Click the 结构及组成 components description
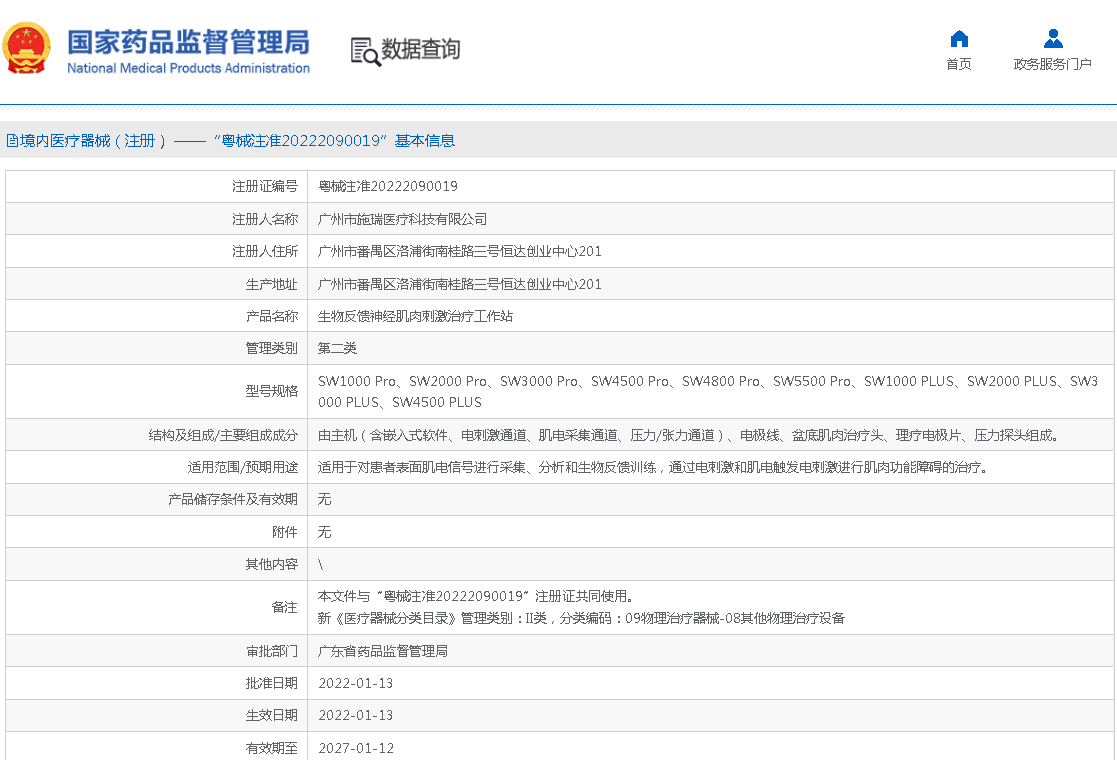1117x760 pixels. pyautogui.click(x=687, y=435)
